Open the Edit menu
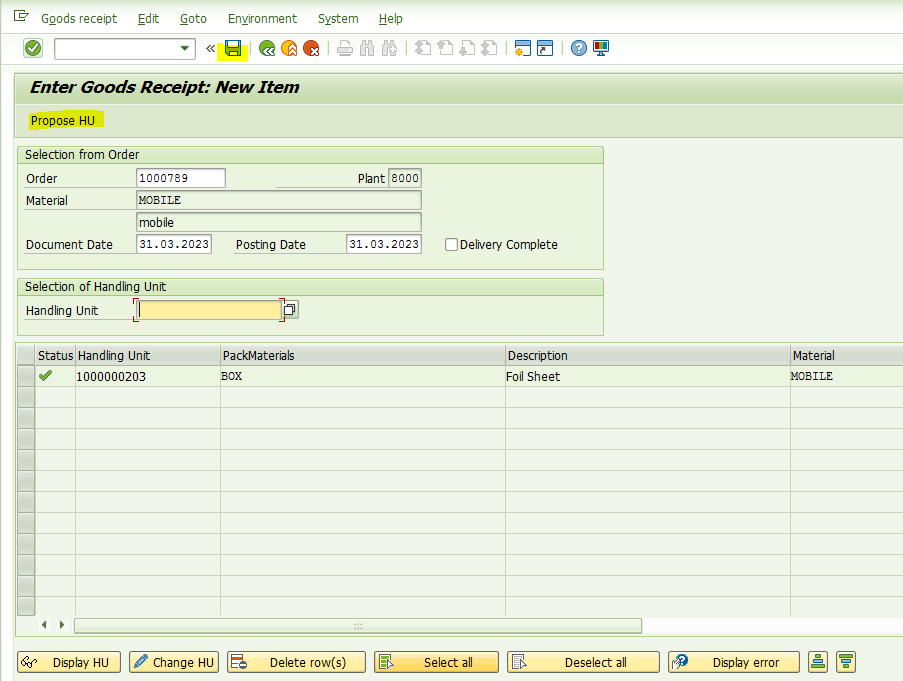 coord(148,18)
